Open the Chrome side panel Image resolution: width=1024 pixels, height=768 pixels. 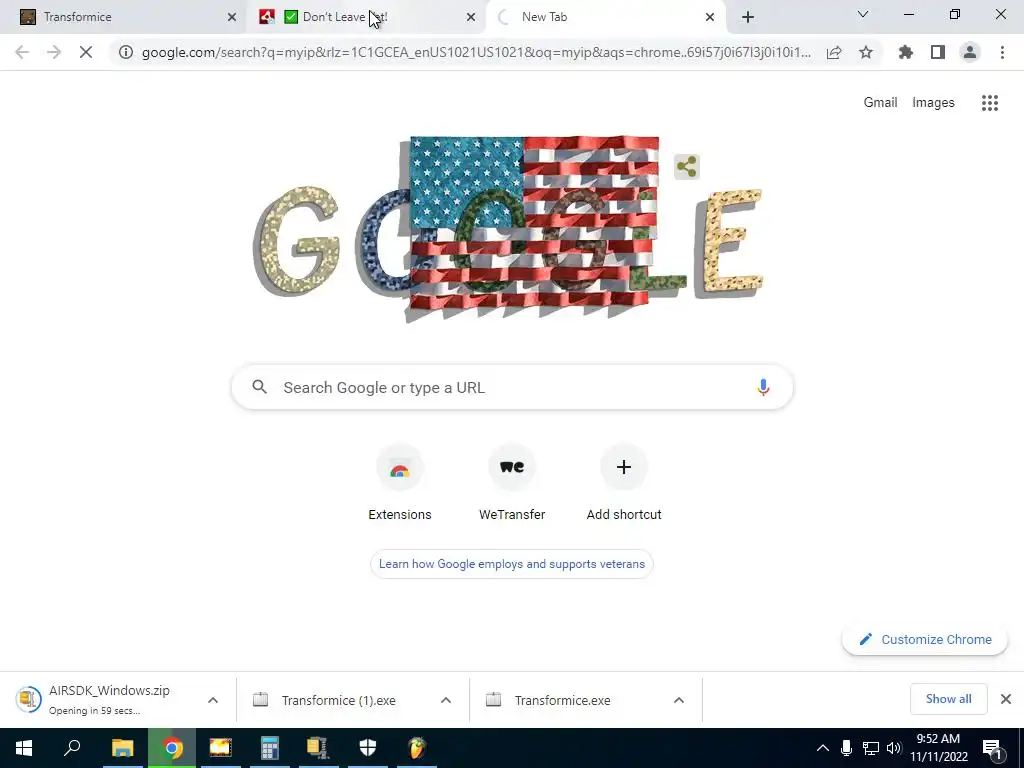[x=938, y=52]
